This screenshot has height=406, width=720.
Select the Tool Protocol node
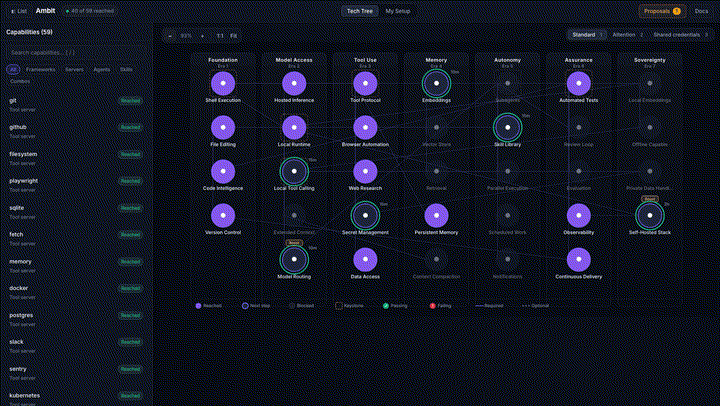(365, 84)
